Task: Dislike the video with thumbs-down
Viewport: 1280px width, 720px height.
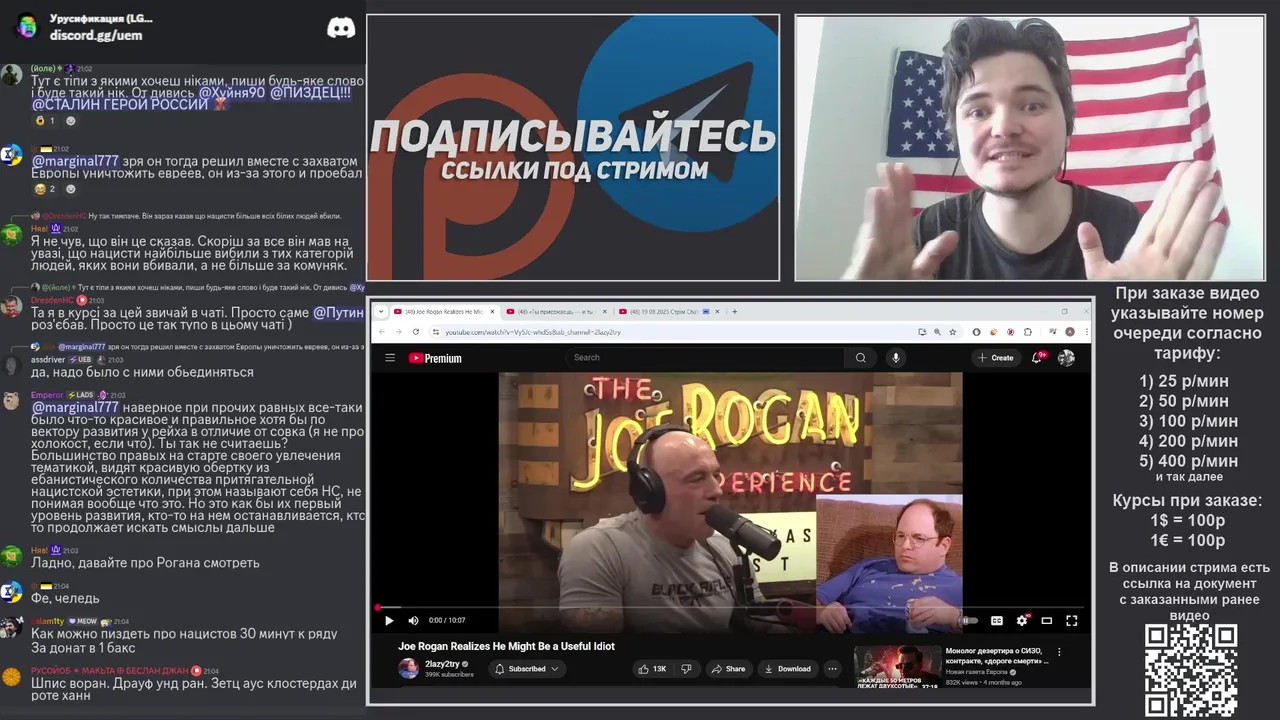Action: click(686, 668)
